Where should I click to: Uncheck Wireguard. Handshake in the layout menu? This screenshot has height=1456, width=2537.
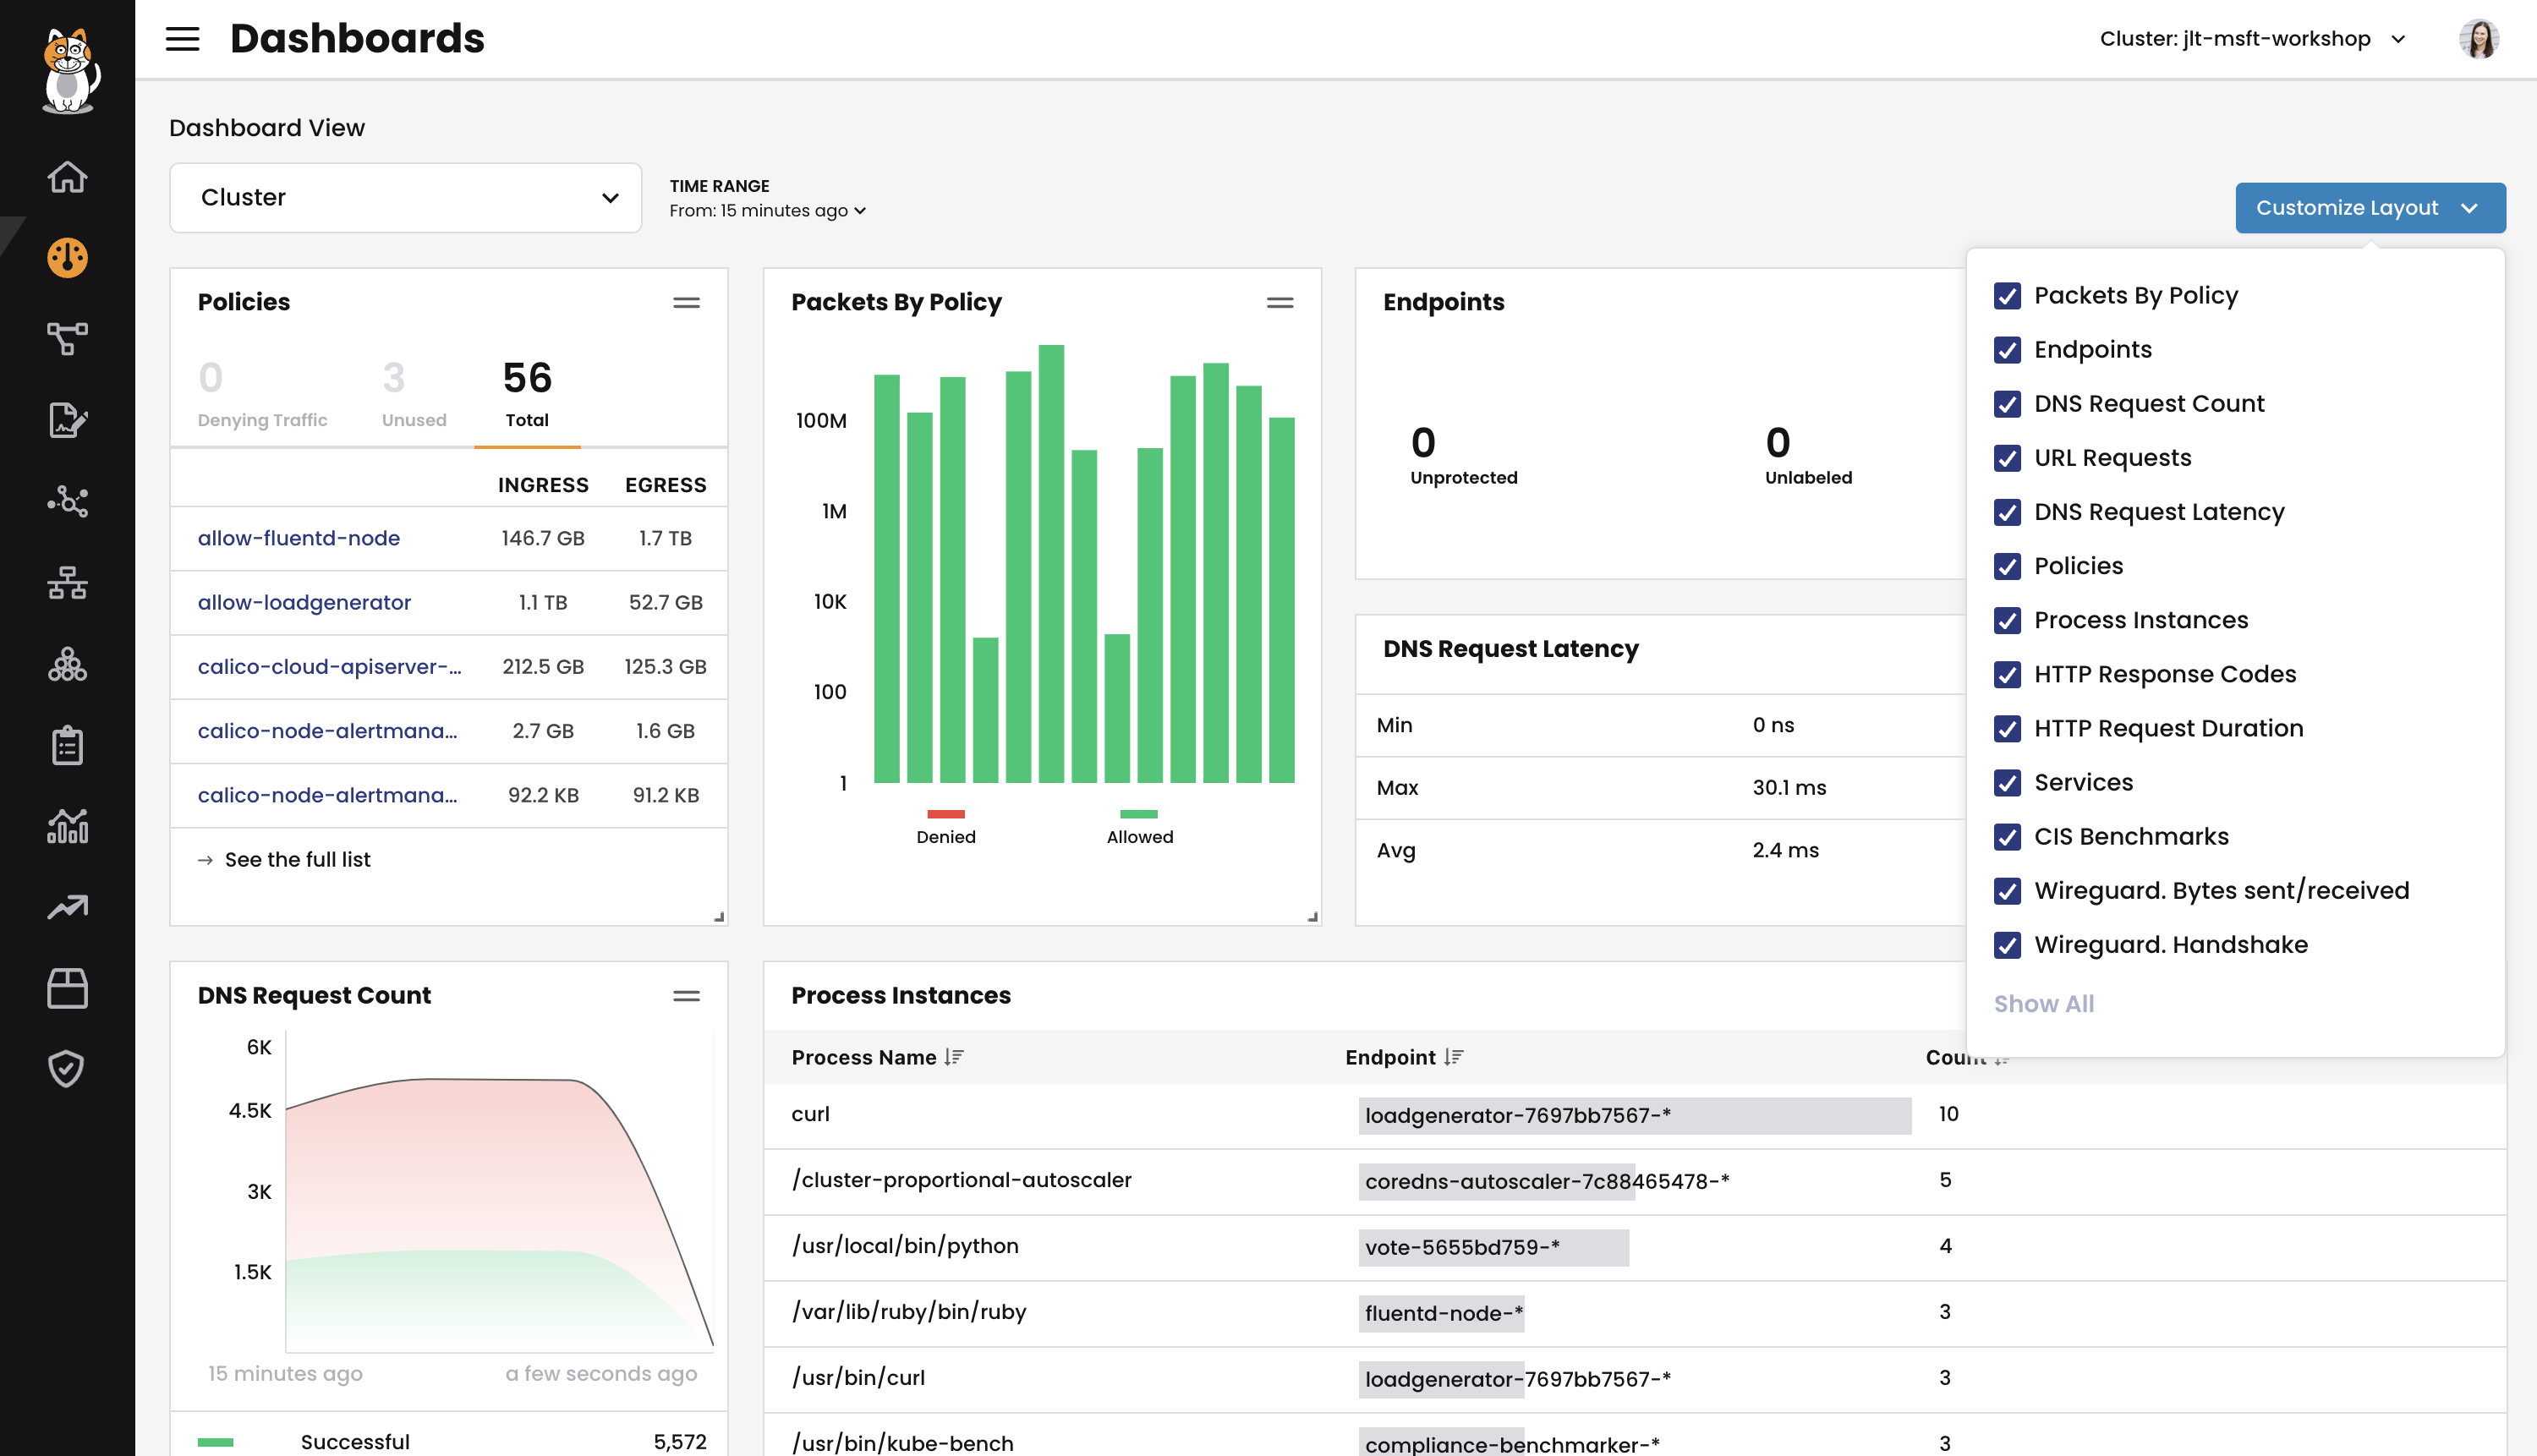[x=2008, y=945]
